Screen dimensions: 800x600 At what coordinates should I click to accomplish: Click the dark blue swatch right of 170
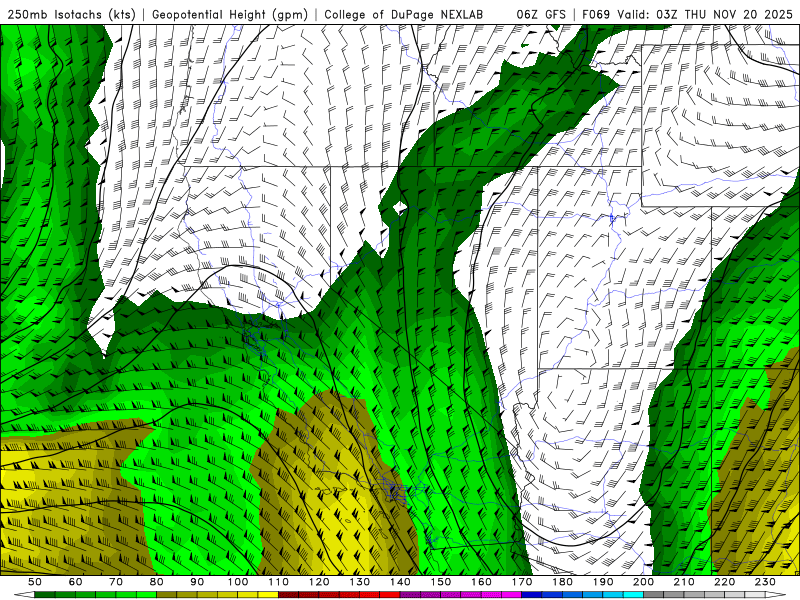pyautogui.click(x=532, y=595)
